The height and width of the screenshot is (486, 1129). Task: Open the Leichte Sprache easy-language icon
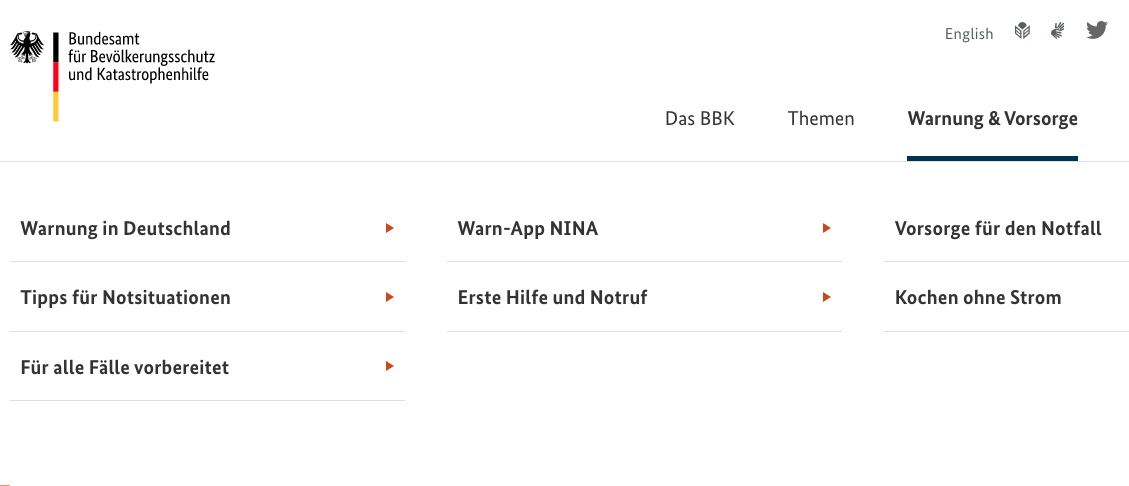(1022, 31)
